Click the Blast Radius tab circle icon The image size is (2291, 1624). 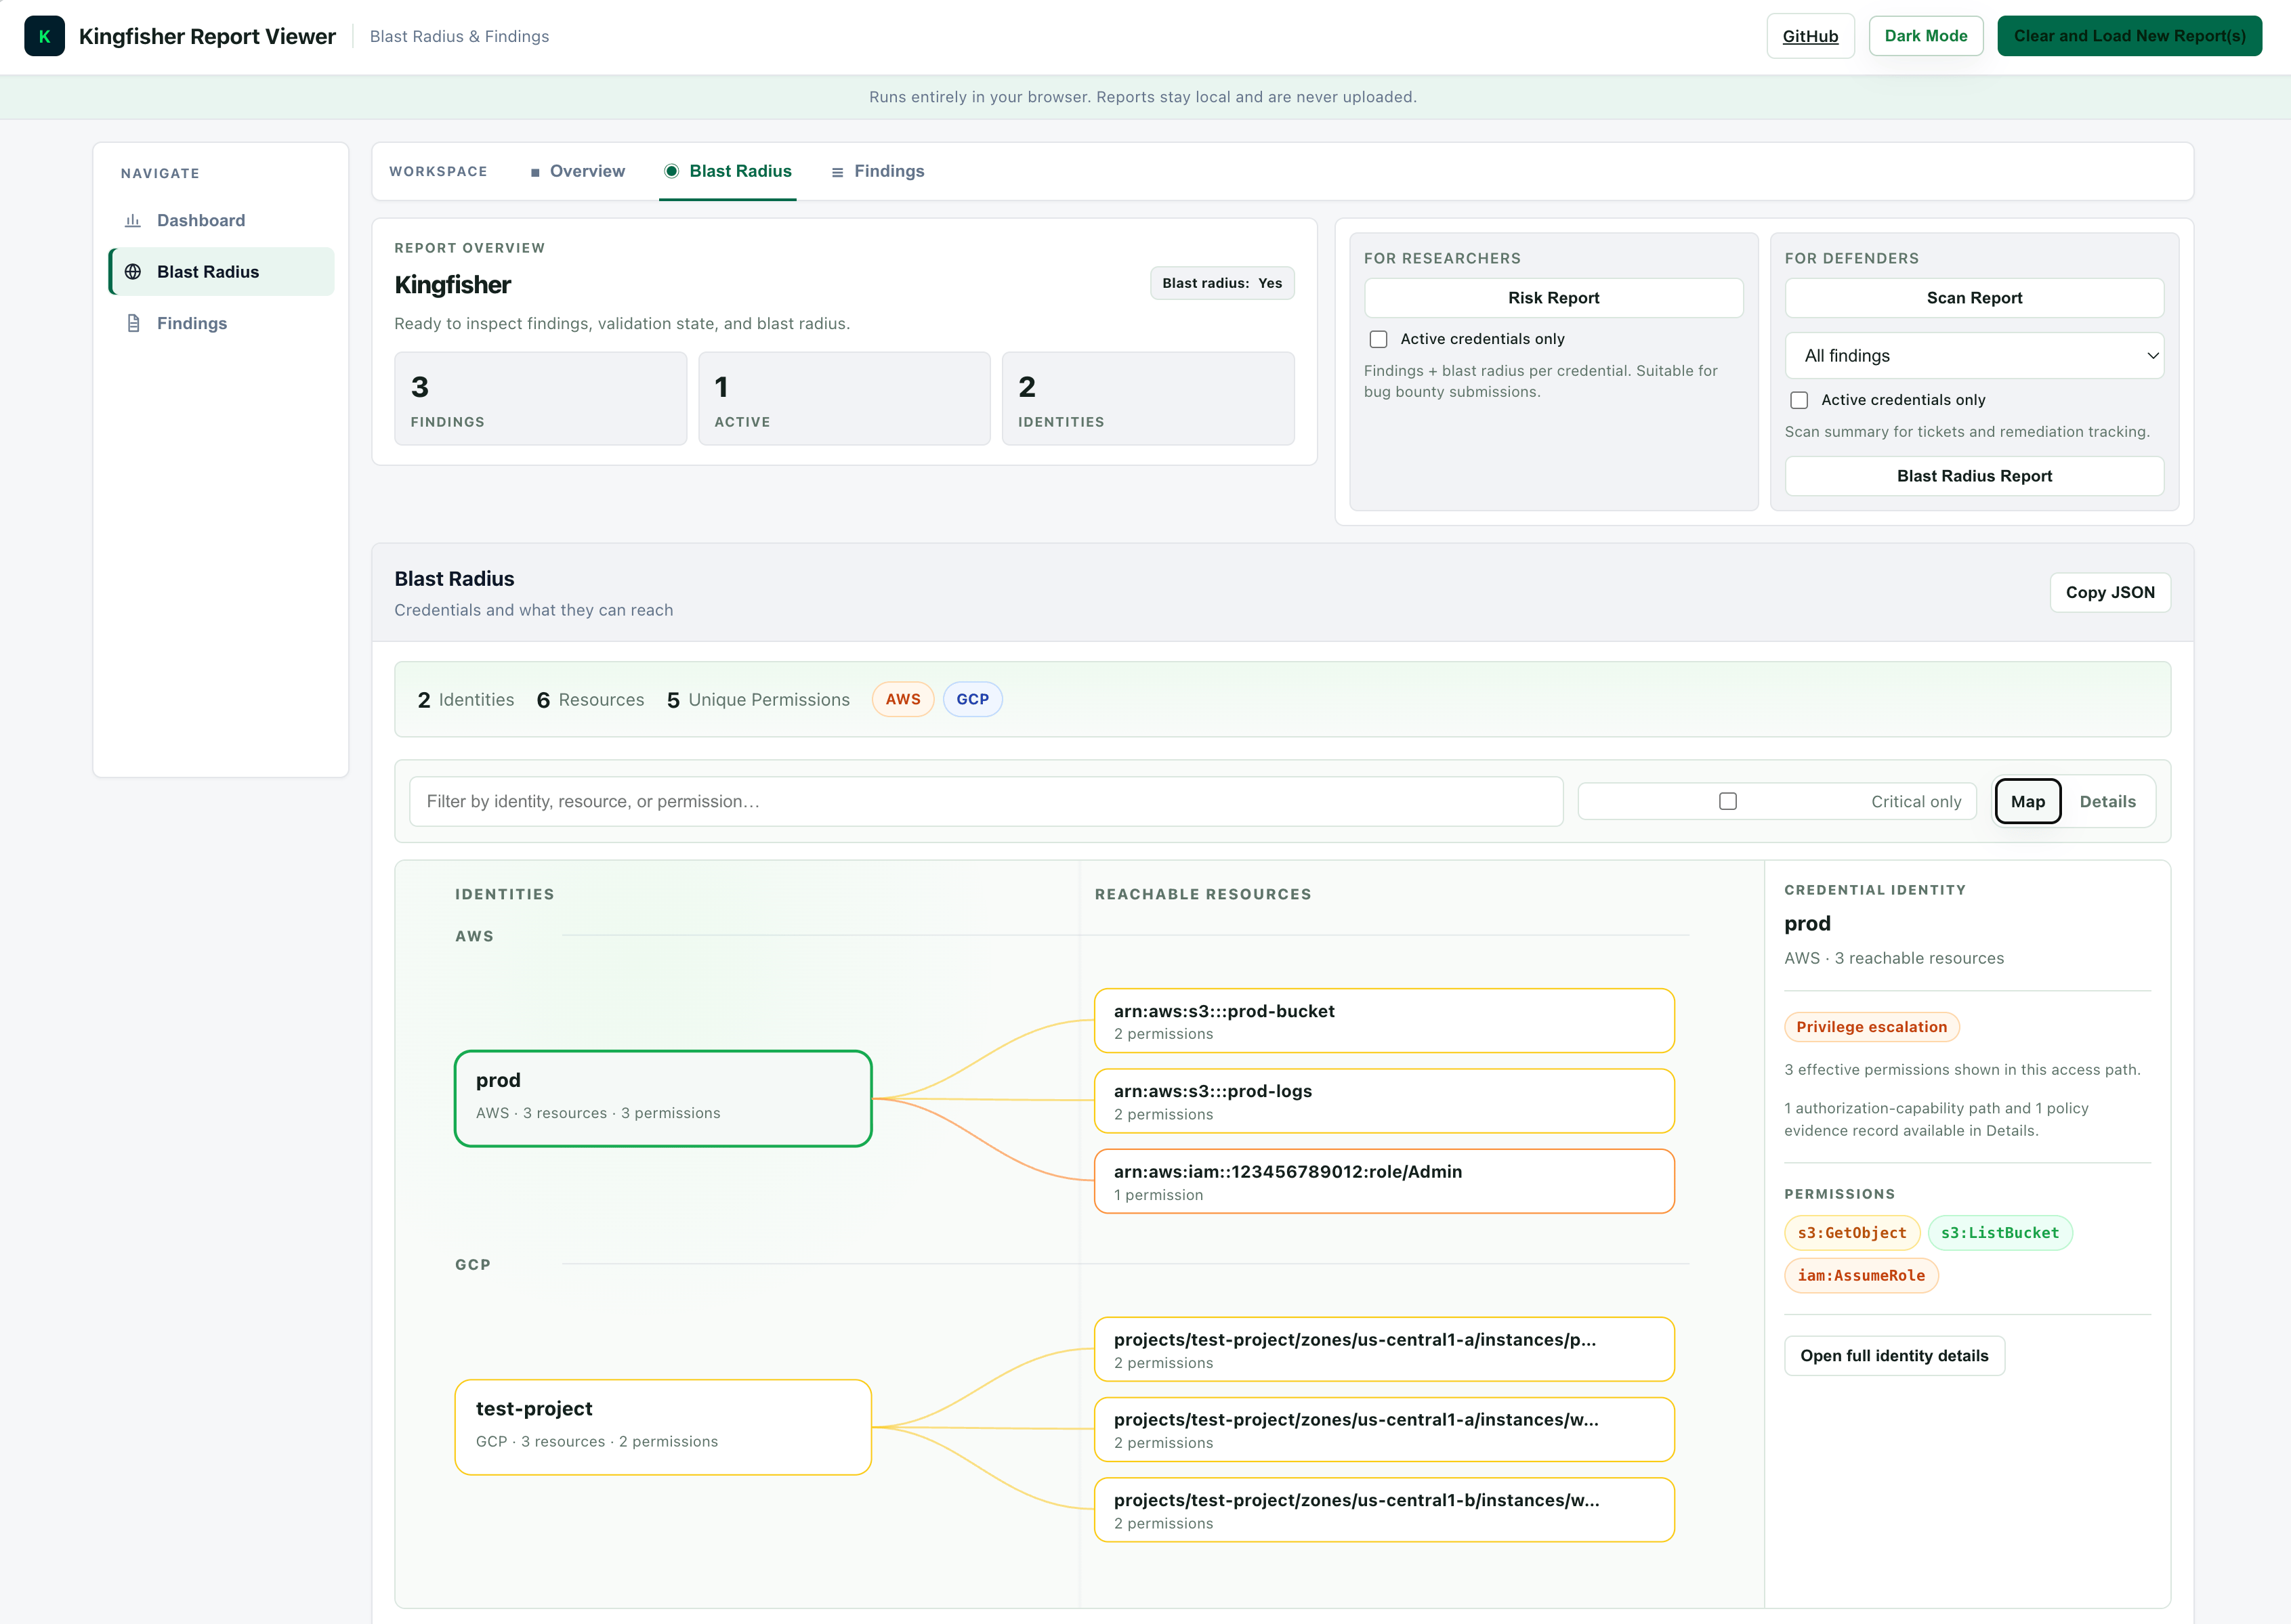672,171
